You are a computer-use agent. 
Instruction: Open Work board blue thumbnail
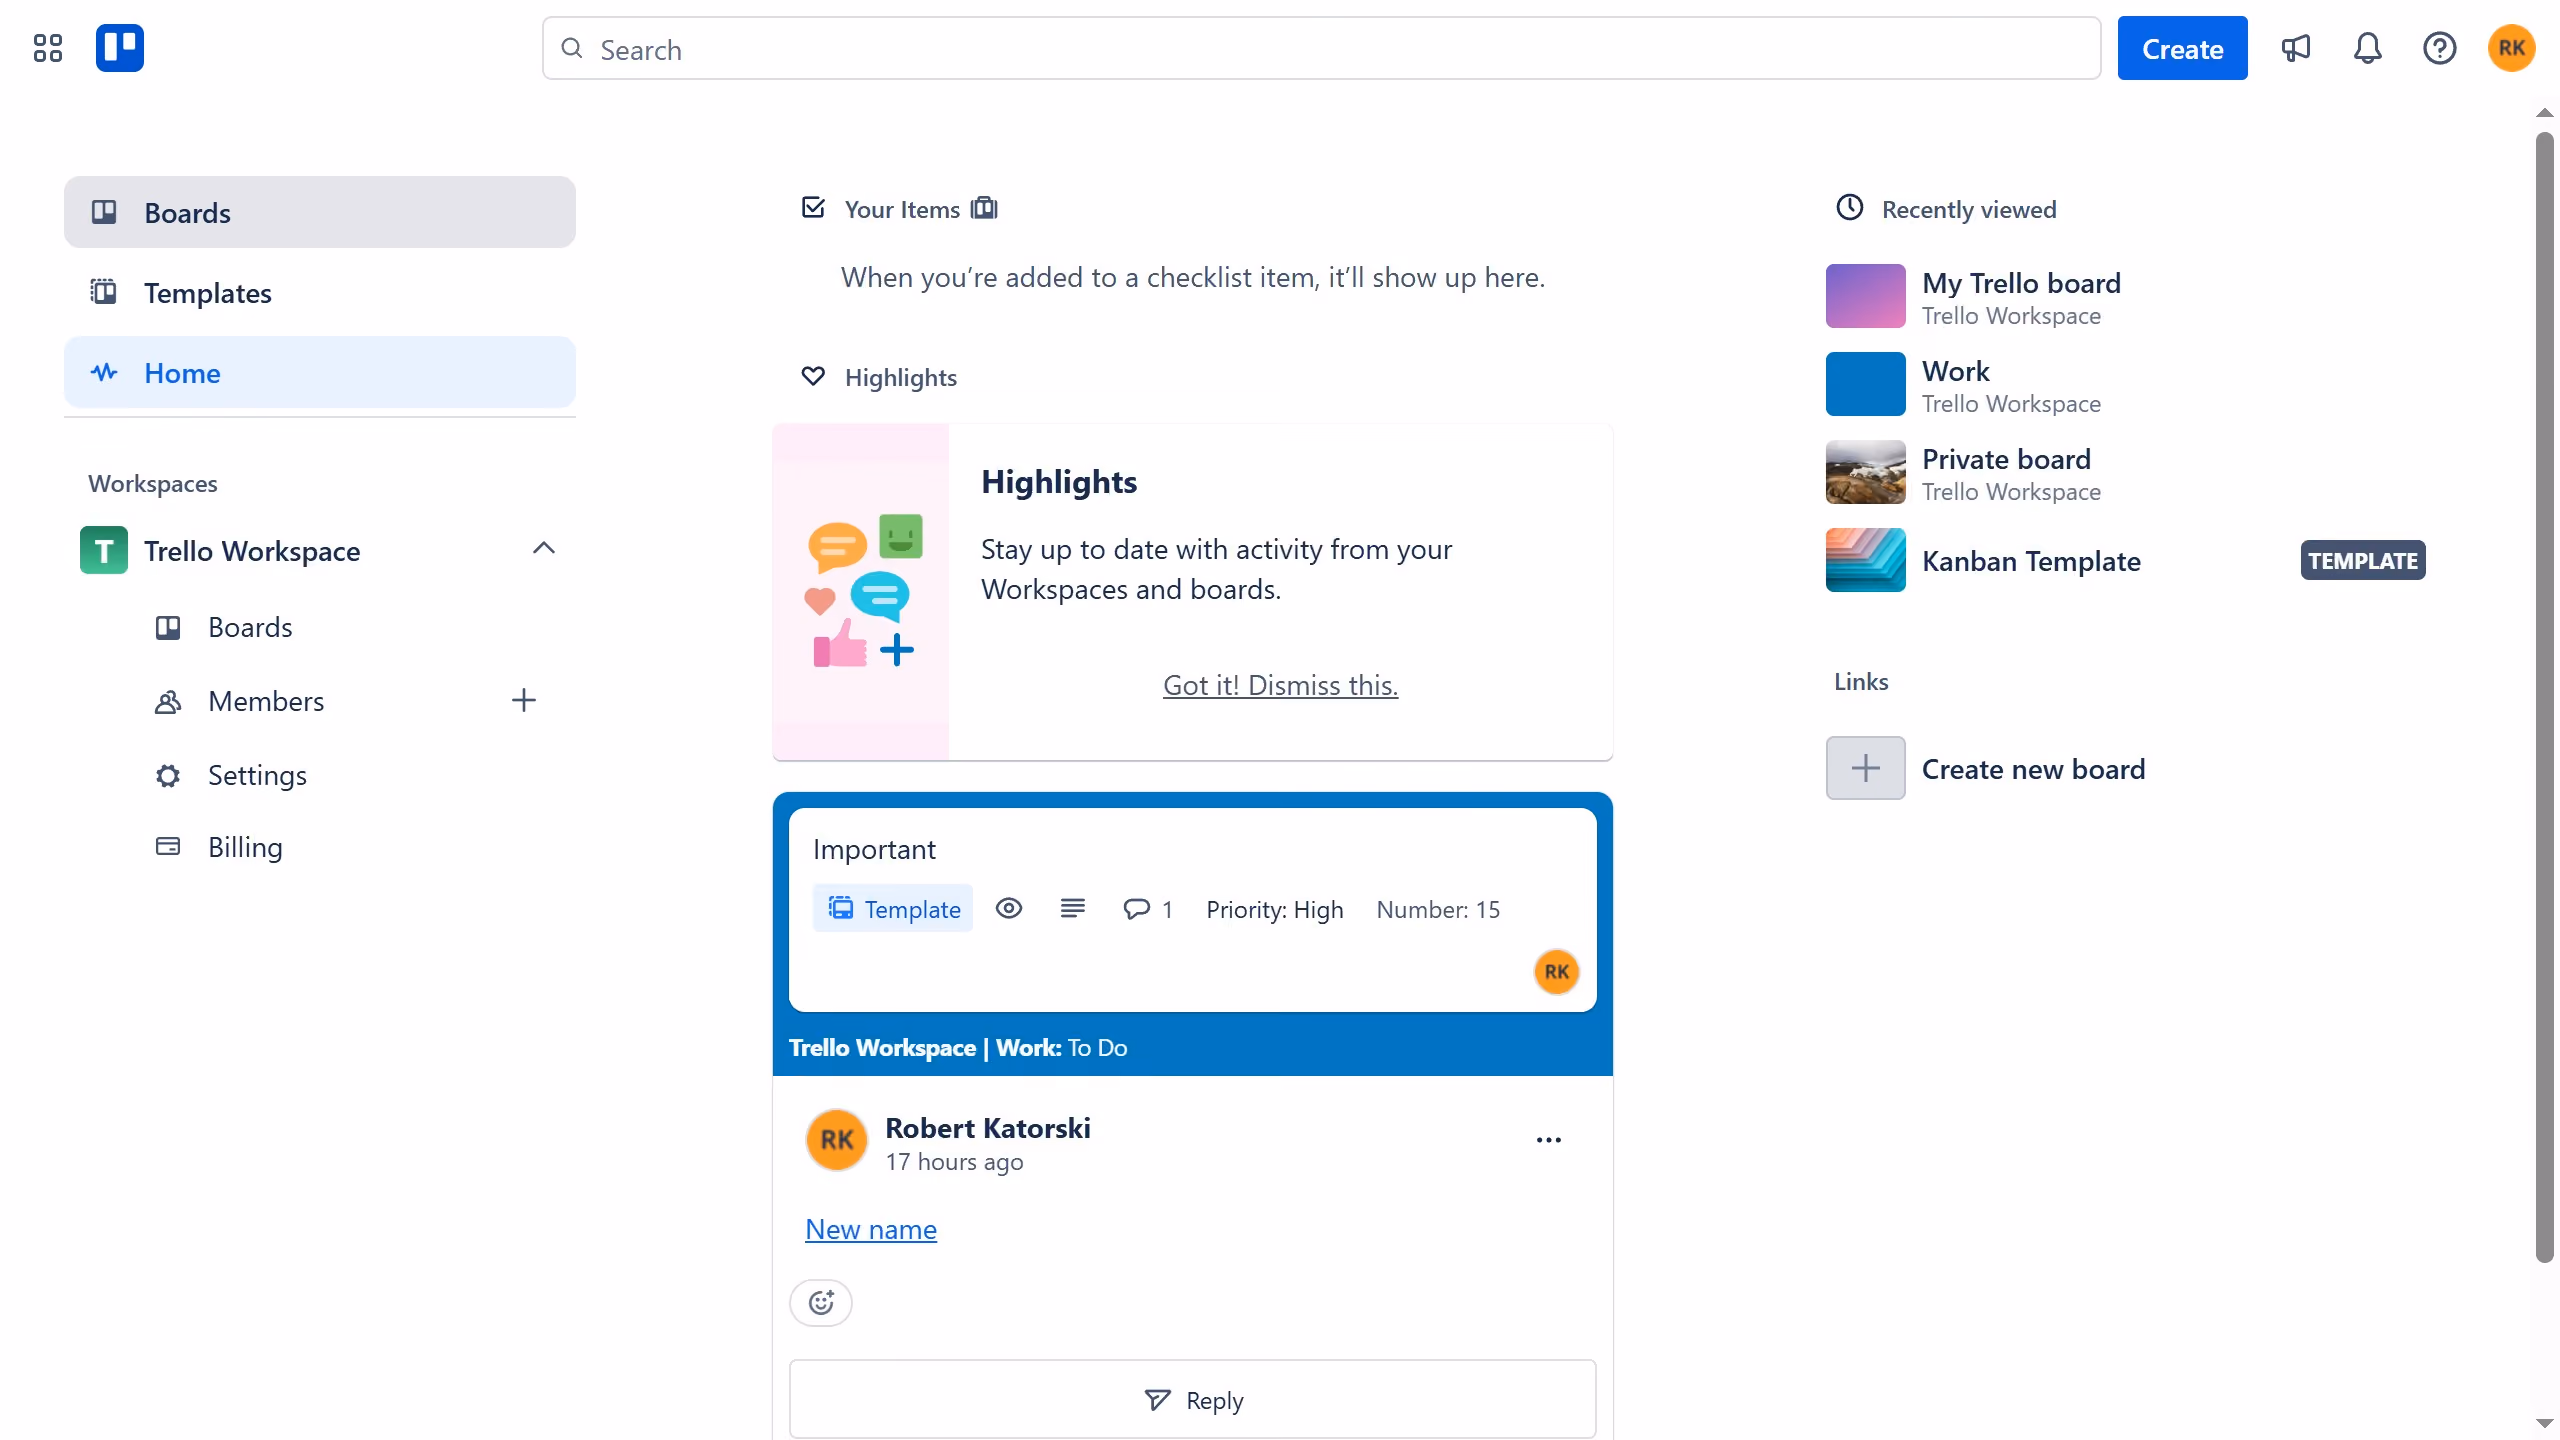pyautogui.click(x=1865, y=384)
